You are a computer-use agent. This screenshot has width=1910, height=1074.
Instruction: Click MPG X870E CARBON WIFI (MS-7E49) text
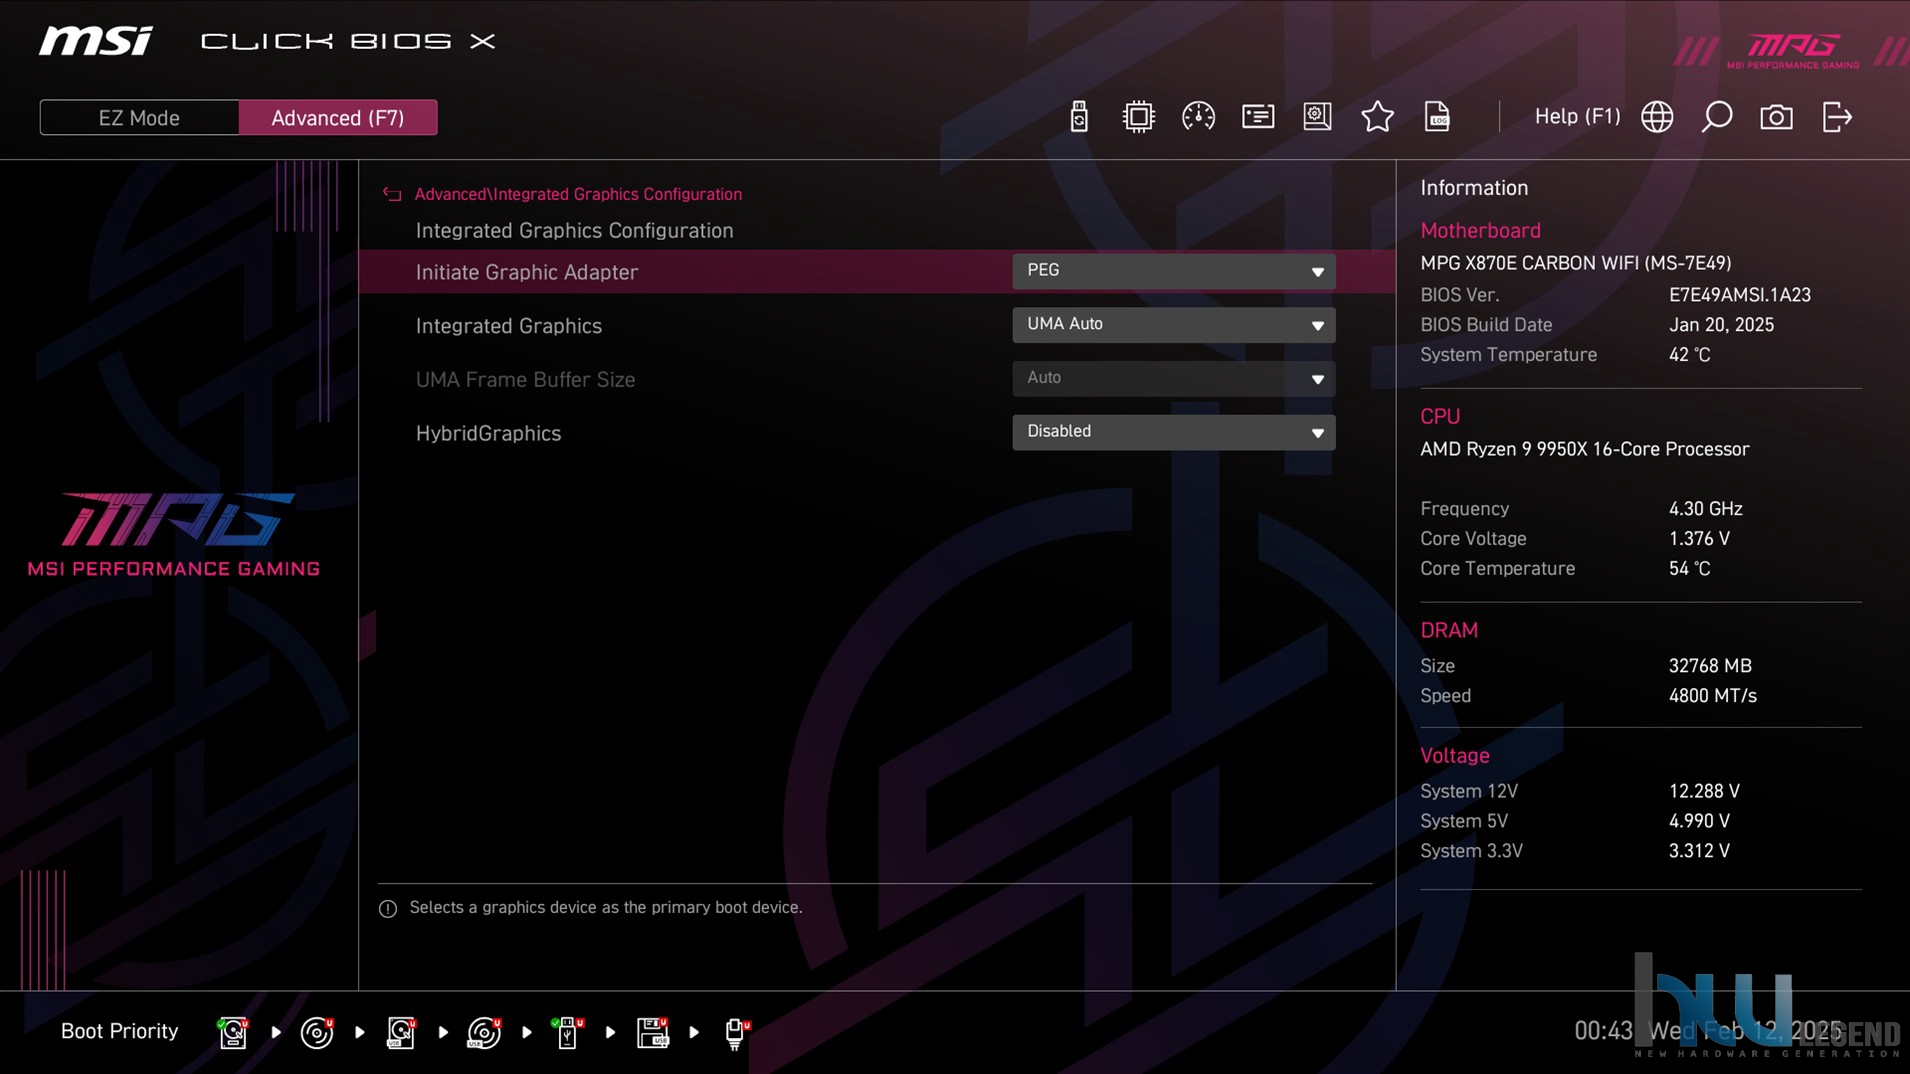click(x=1575, y=263)
